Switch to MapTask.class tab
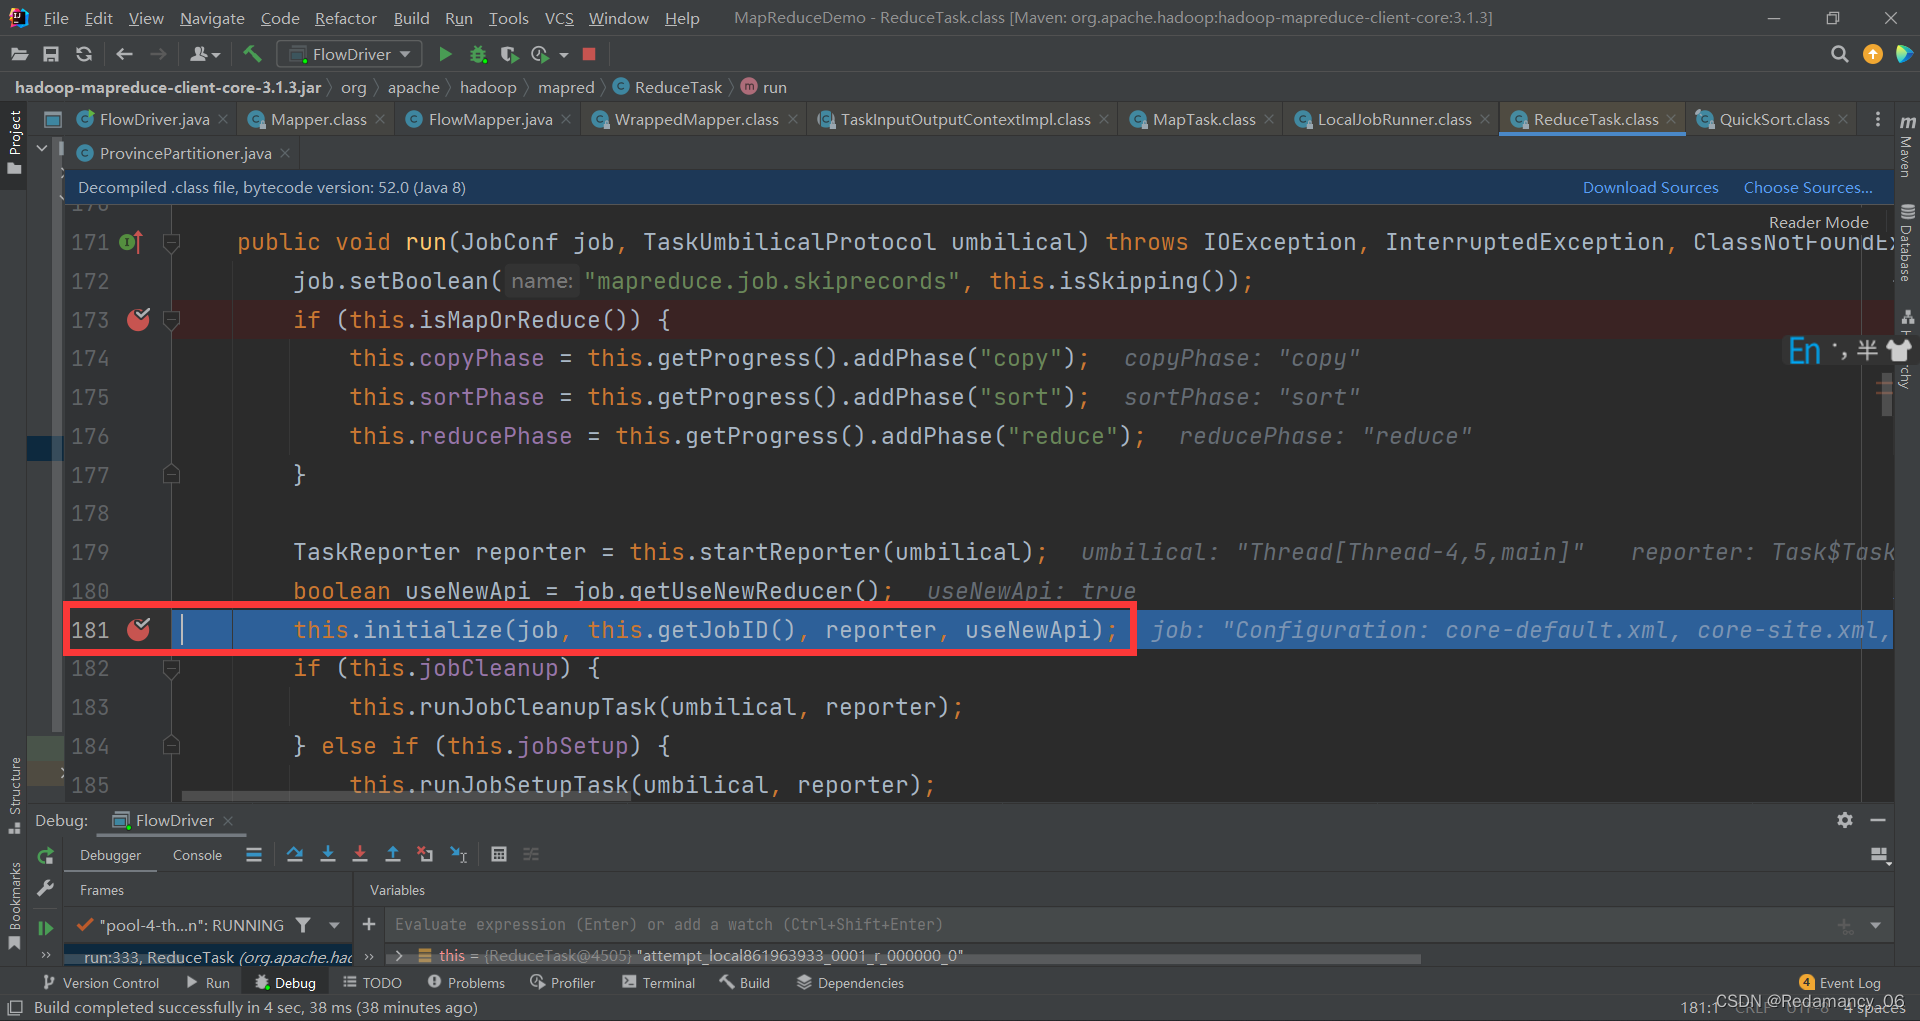The image size is (1920, 1021). click(1203, 119)
